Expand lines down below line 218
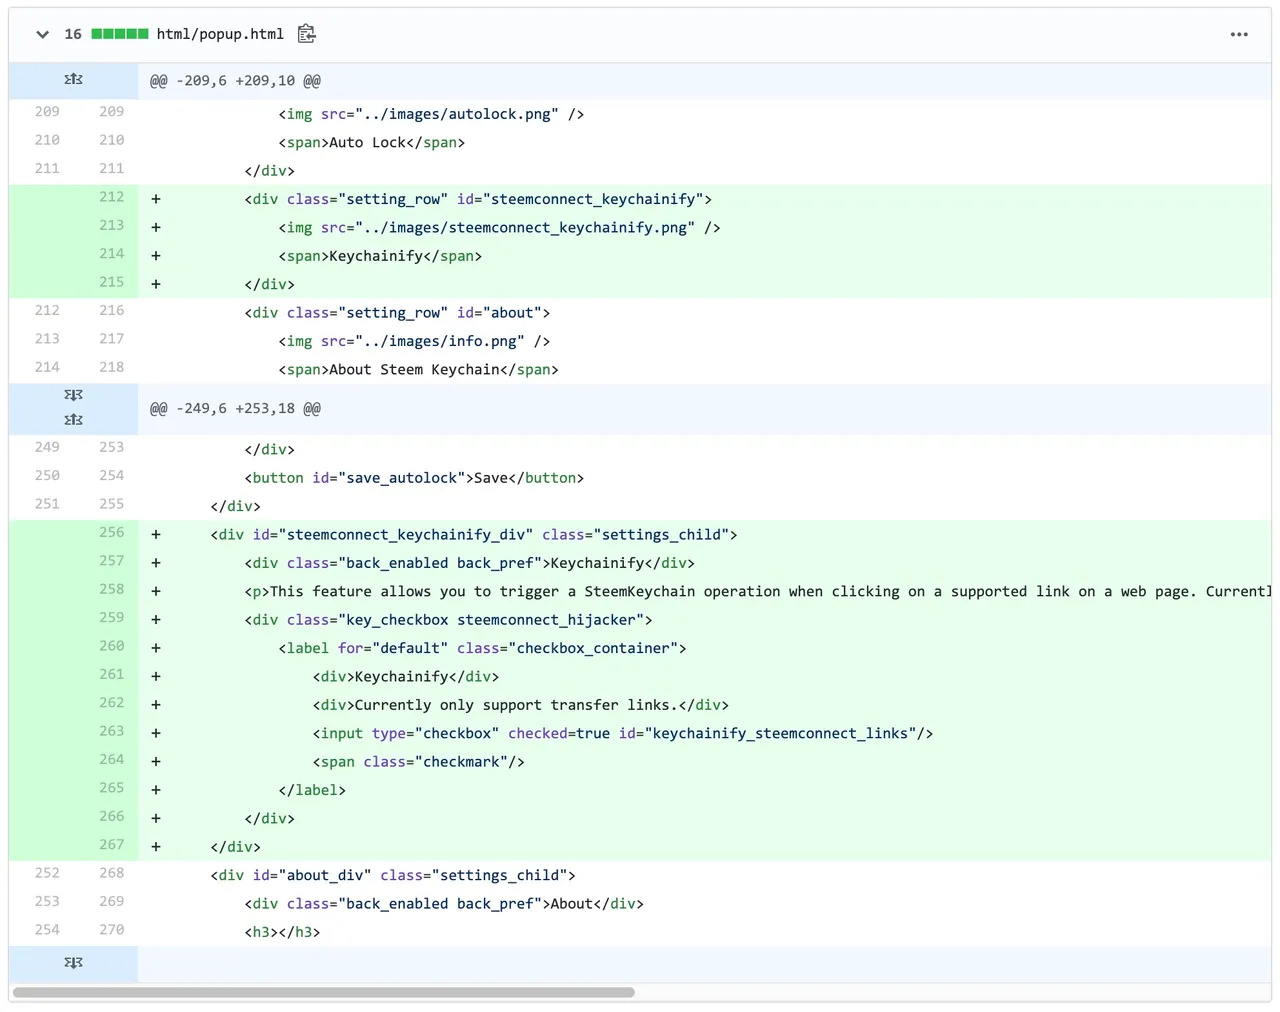The width and height of the screenshot is (1280, 1012). [x=73, y=395]
